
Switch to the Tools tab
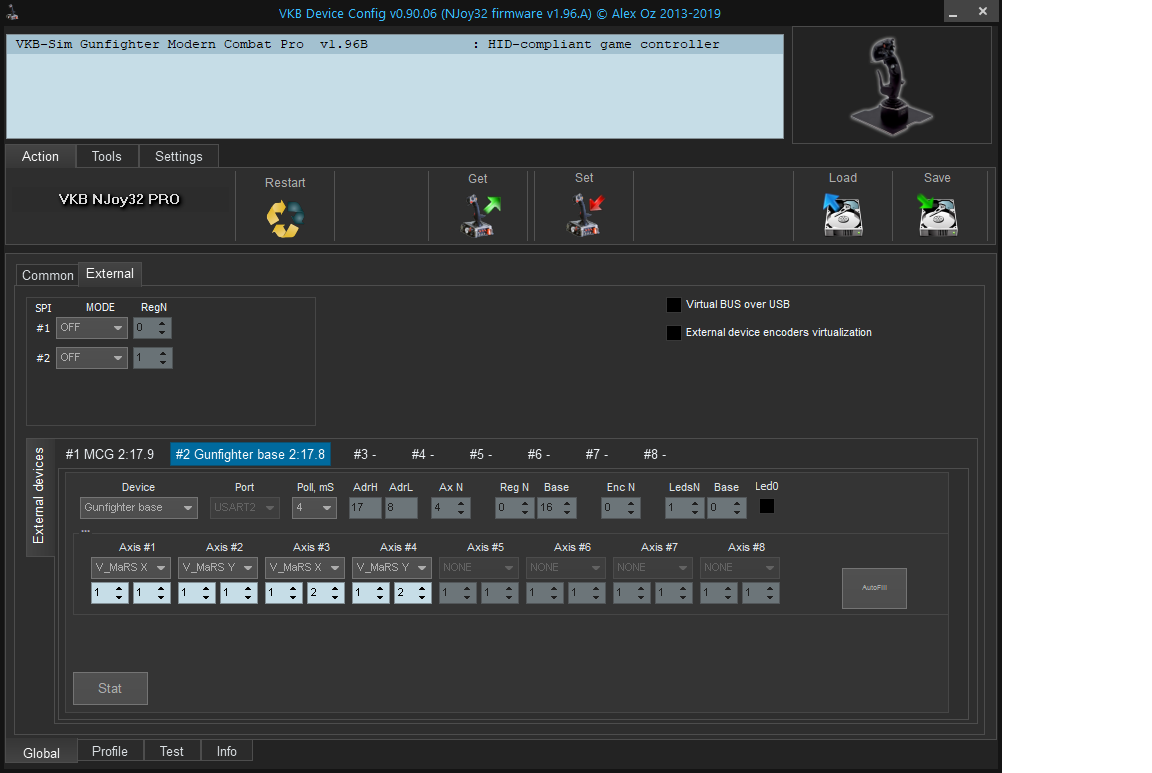point(106,156)
